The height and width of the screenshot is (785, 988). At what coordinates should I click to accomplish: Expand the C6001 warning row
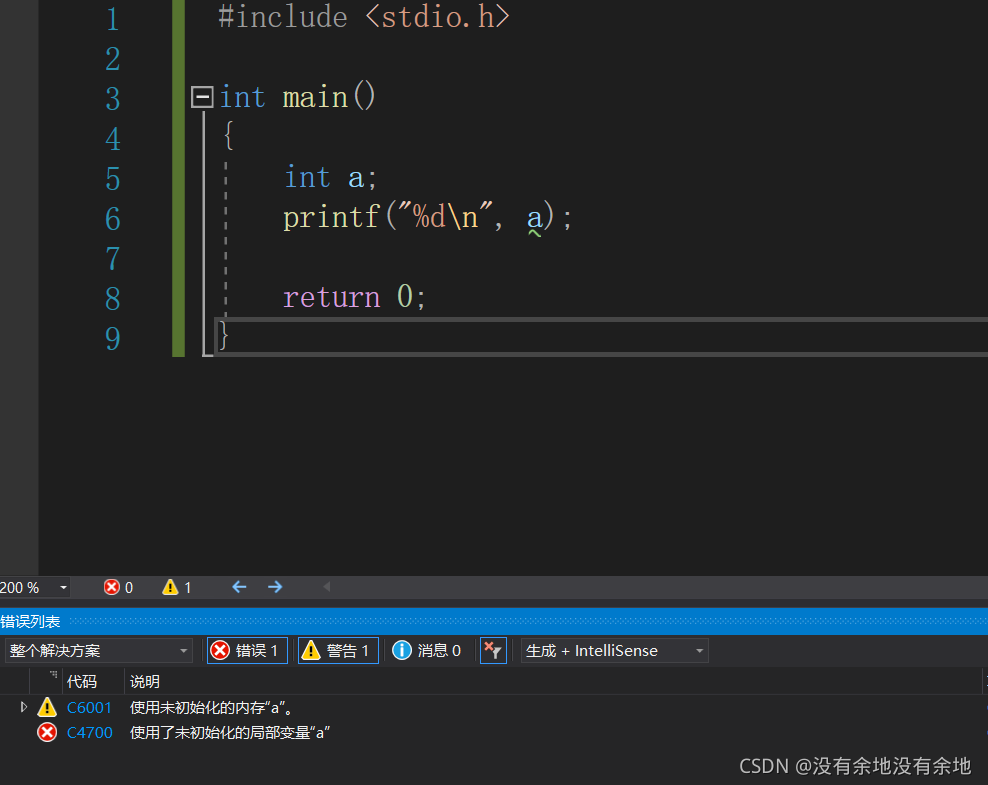coord(24,707)
